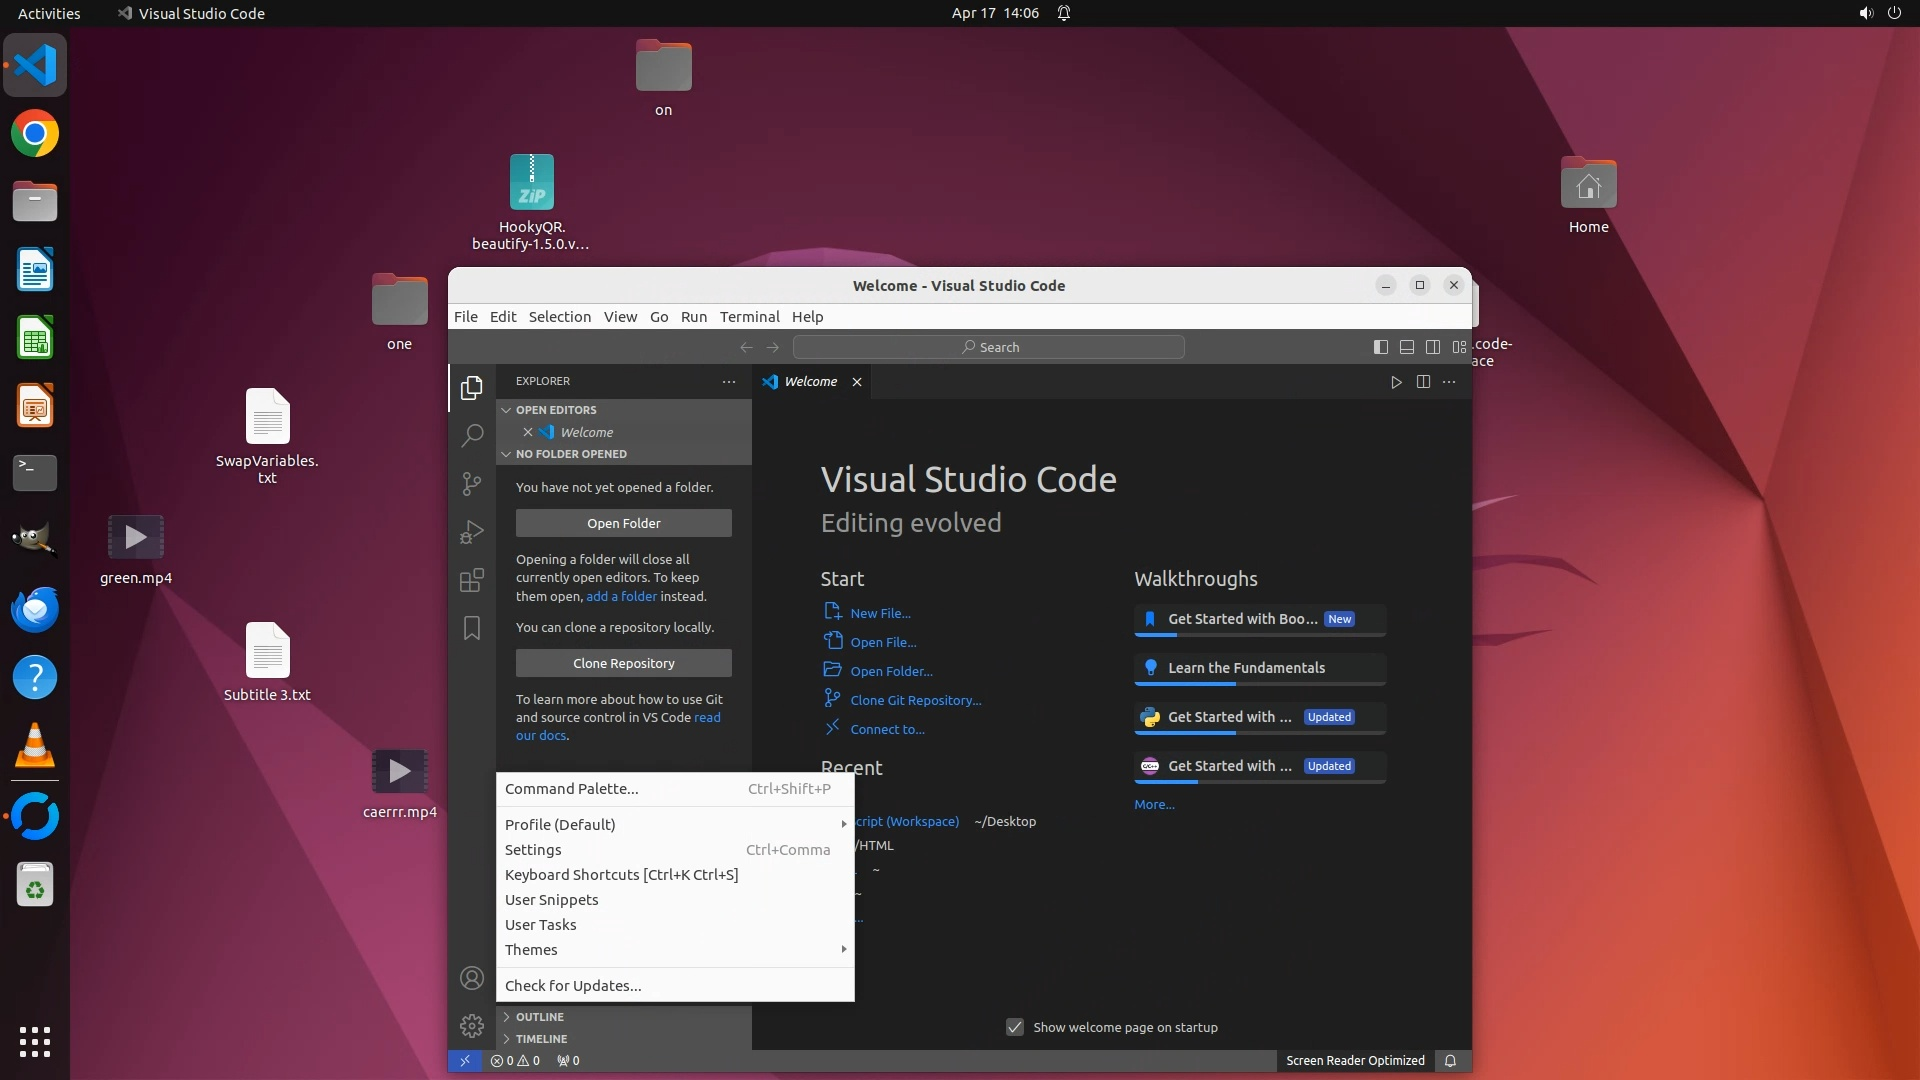1920x1080 pixels.
Task: Toggle the primary side bar layout icon
Action: coord(1381,347)
